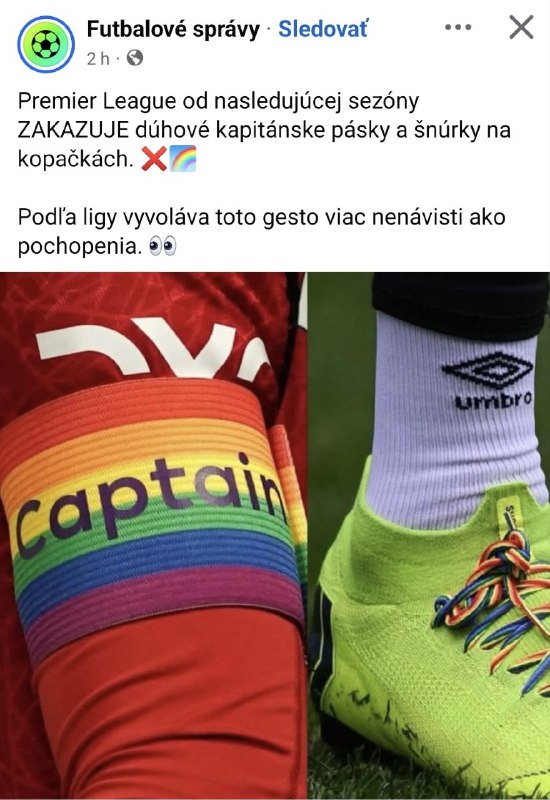
Task: Select the word ZAKAZUJE in the post
Action: tap(73, 130)
